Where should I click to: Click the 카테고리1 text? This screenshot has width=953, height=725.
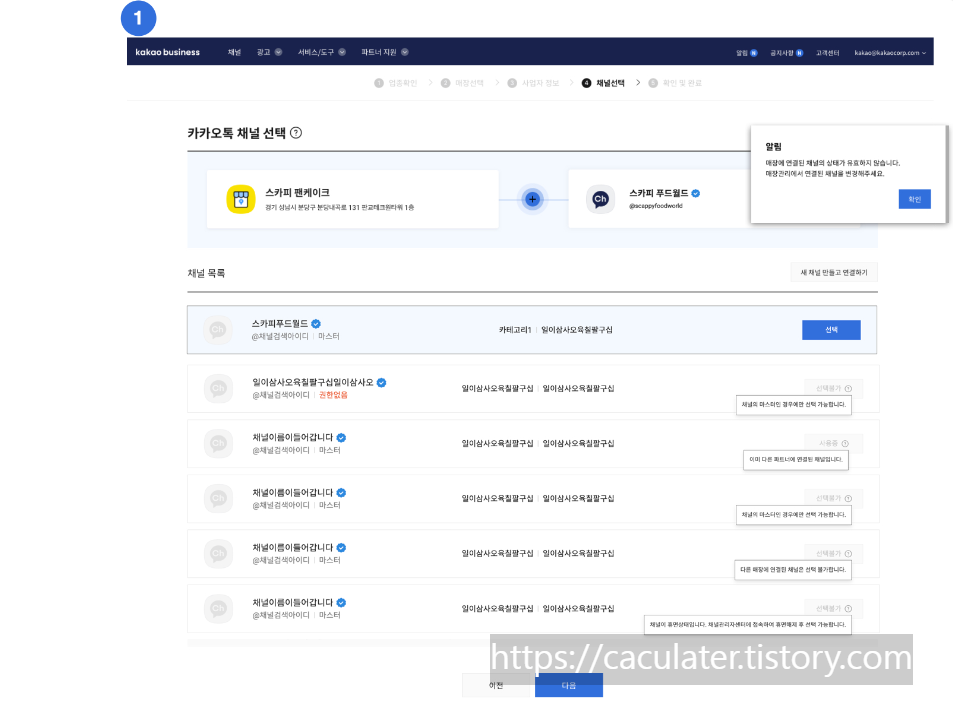click(515, 330)
